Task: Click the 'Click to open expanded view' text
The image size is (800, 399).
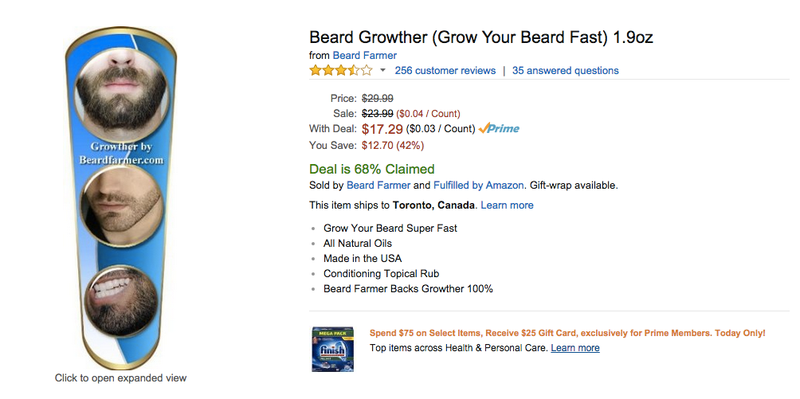Action: point(121,378)
